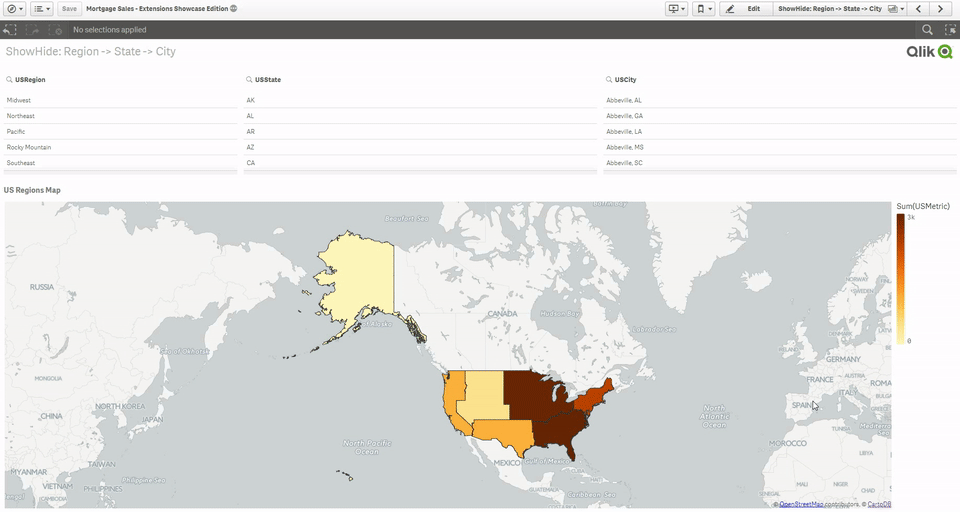Select Northeast in USRegion list
This screenshot has height=512, width=960.
pyautogui.click(x=121, y=116)
